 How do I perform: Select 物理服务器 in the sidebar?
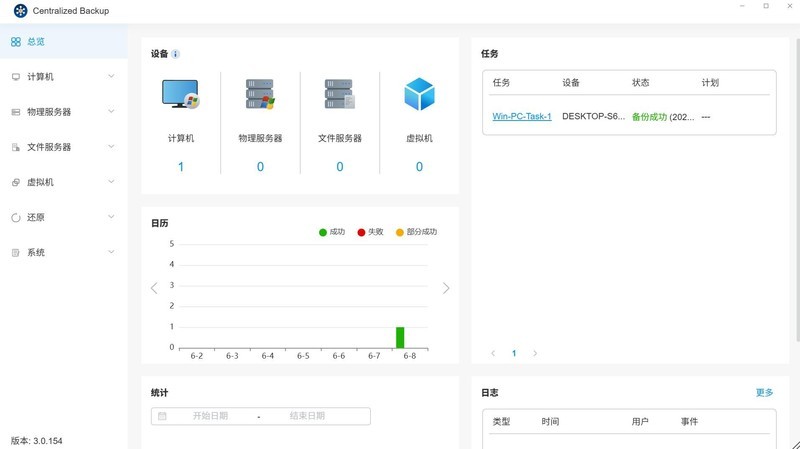pos(49,112)
